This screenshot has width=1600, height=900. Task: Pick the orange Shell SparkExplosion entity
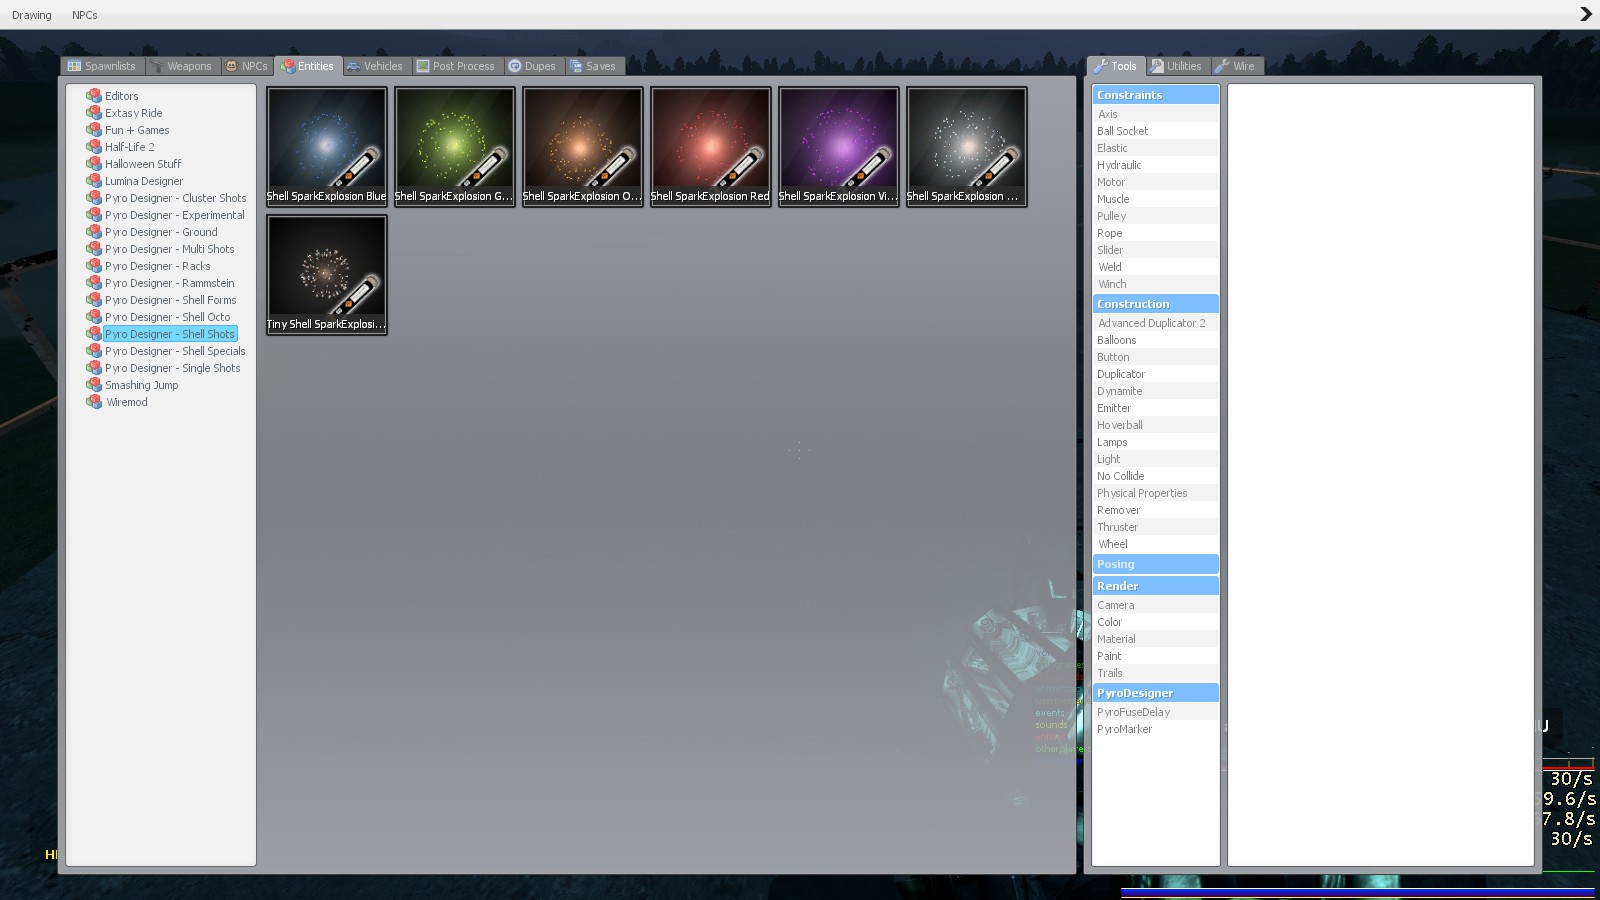click(x=582, y=146)
